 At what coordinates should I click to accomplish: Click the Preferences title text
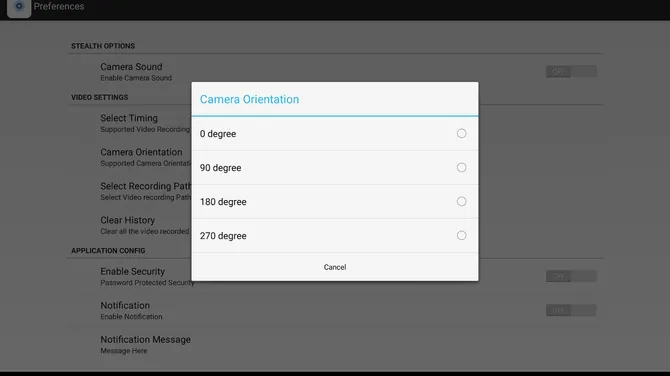(x=59, y=6)
